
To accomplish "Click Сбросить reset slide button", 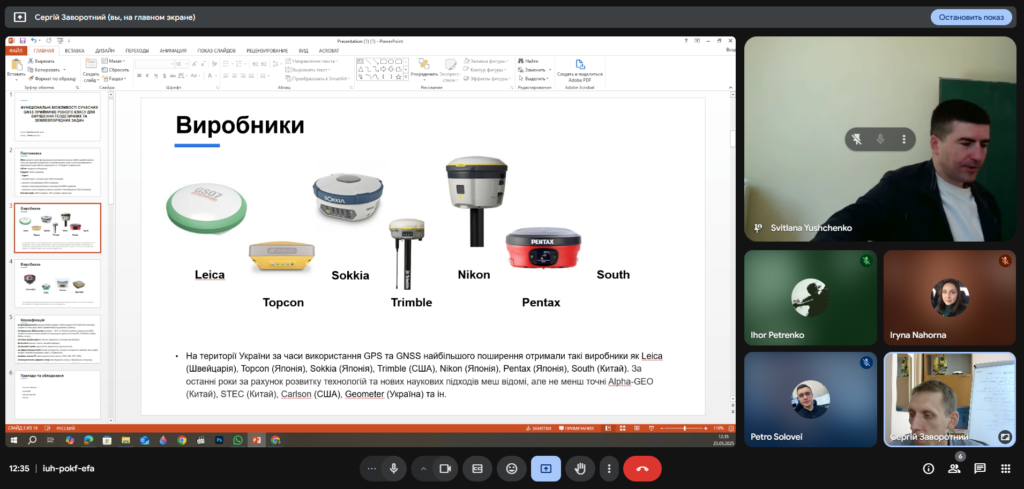I will click(116, 69).
